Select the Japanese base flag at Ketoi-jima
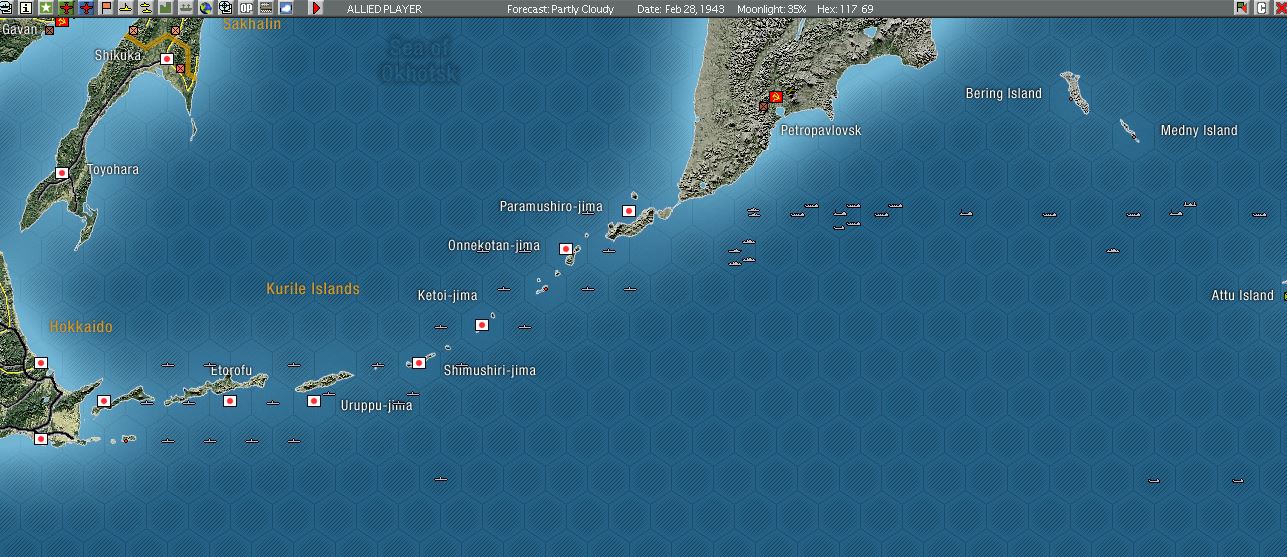Viewport: 1287px width, 557px height. tap(481, 325)
